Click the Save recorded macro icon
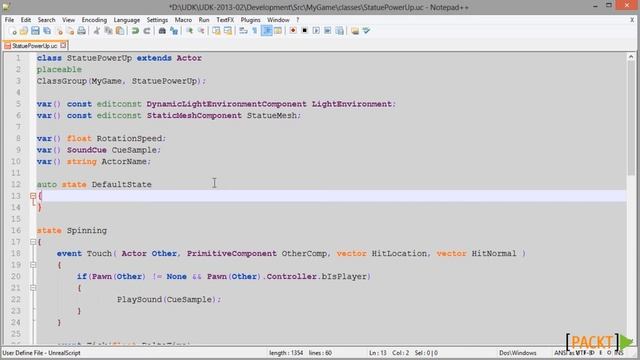640x360 pixels. (339, 31)
